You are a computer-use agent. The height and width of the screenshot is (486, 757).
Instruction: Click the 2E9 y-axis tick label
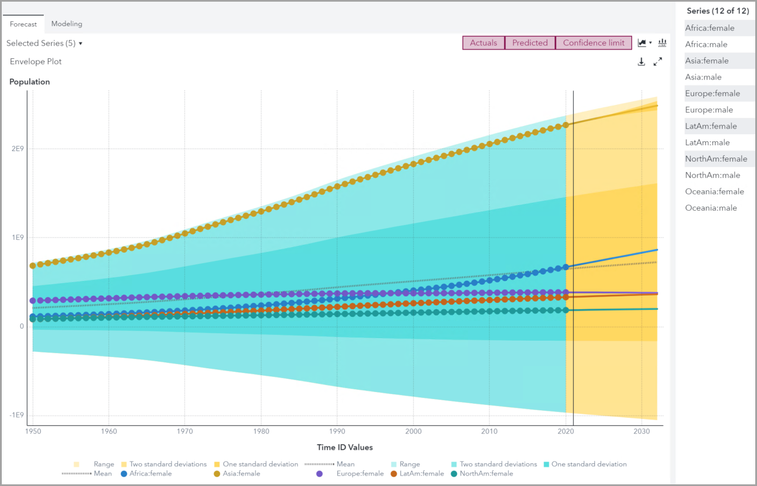click(x=17, y=149)
